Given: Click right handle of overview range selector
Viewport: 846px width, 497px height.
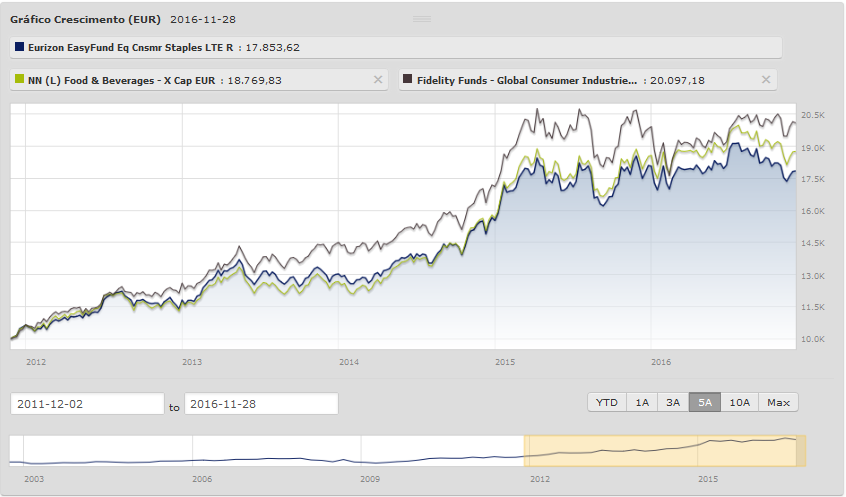Looking at the screenshot, I should pos(803,451).
